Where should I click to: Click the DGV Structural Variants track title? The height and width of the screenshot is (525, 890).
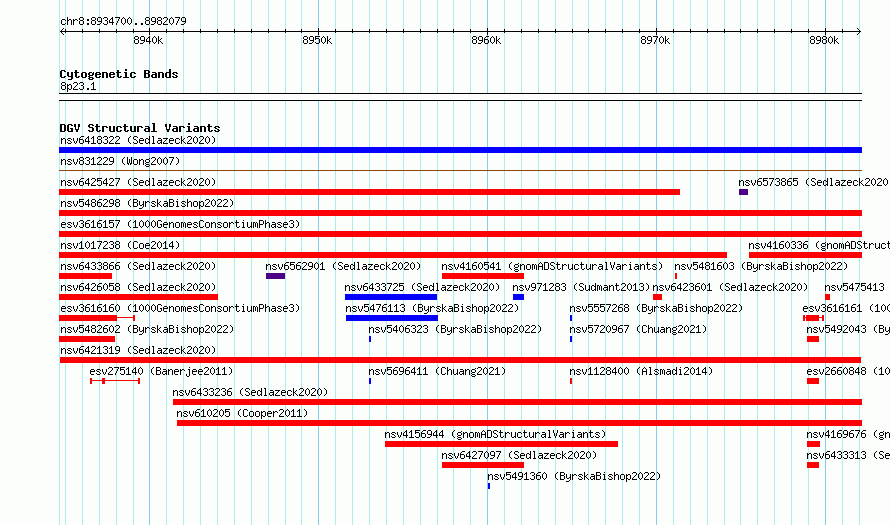click(140, 128)
